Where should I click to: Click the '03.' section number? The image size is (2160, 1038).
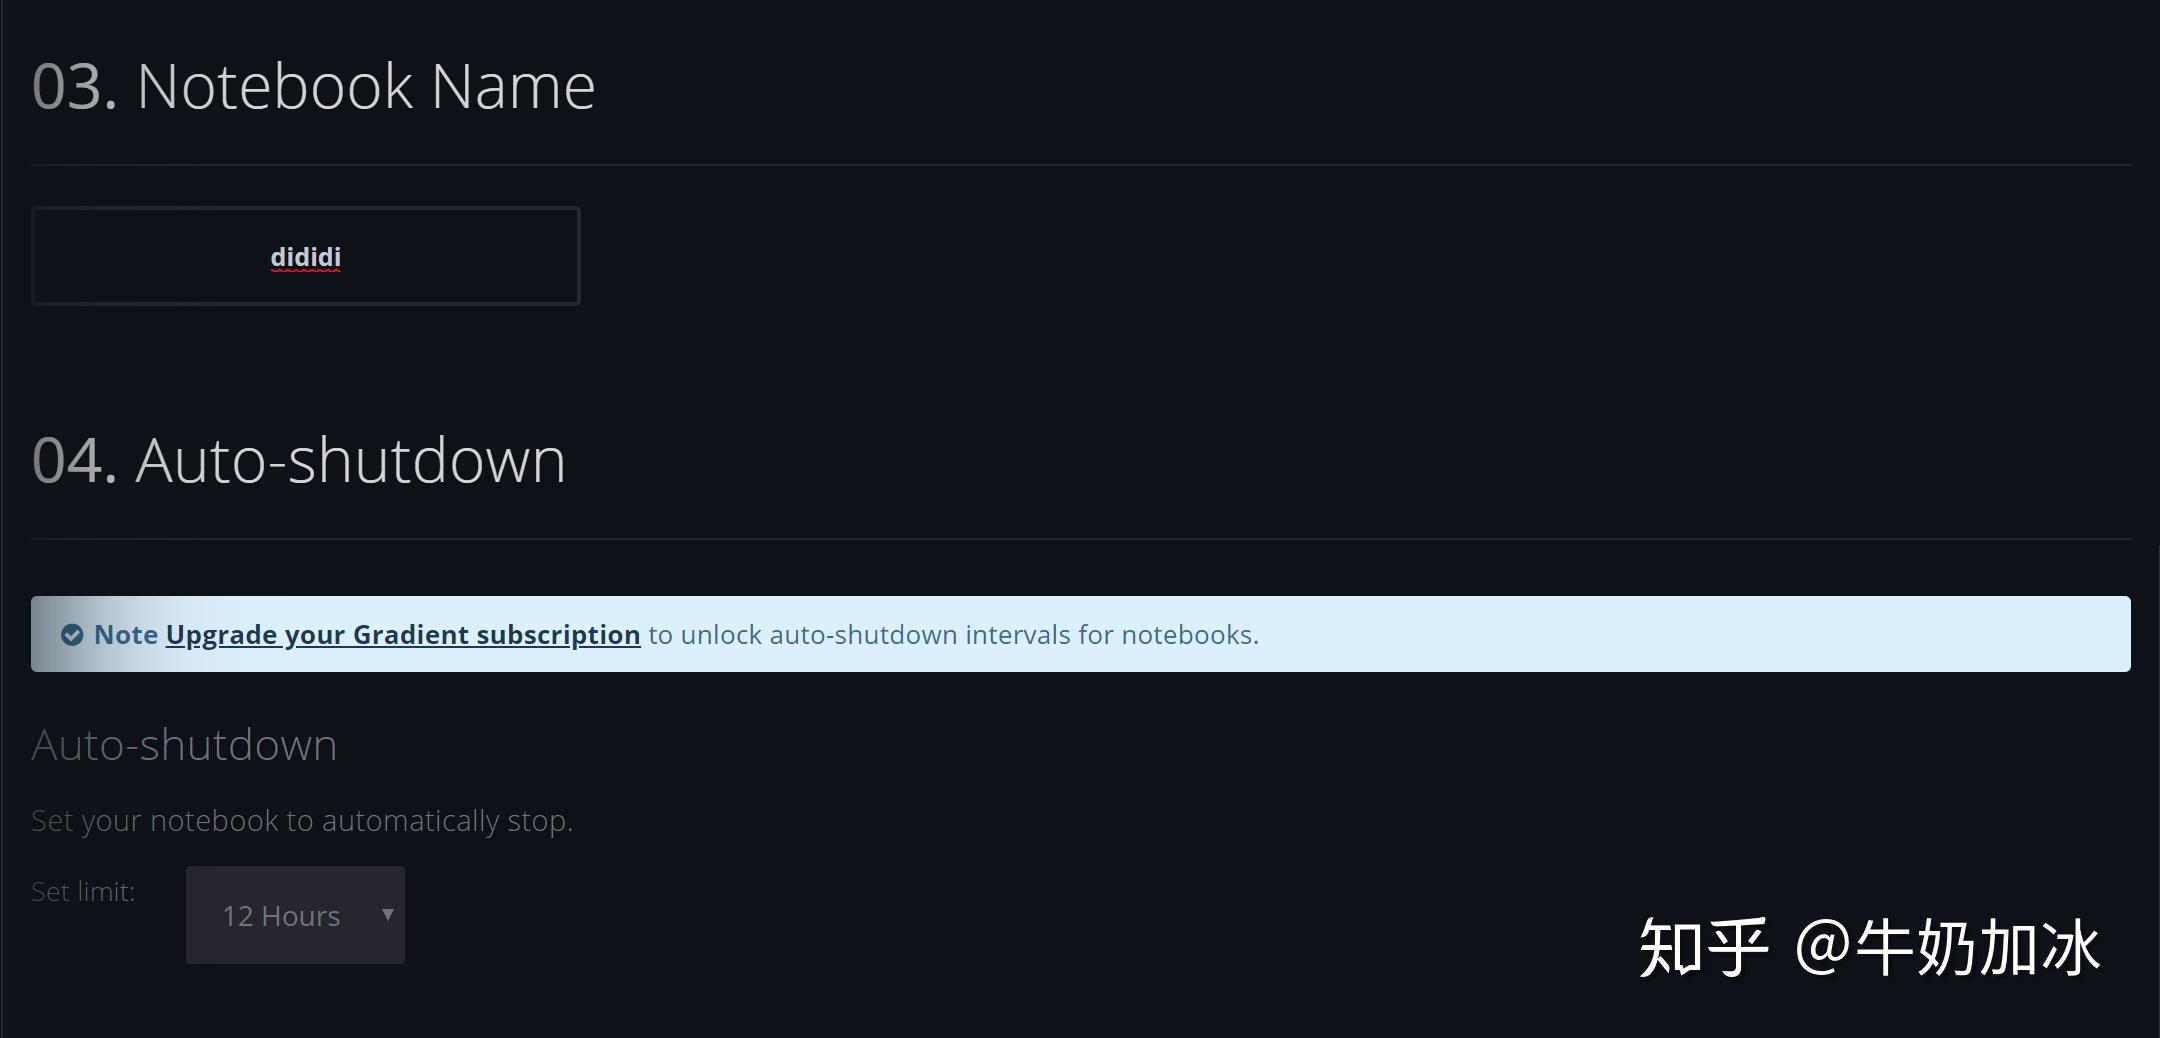(x=74, y=86)
